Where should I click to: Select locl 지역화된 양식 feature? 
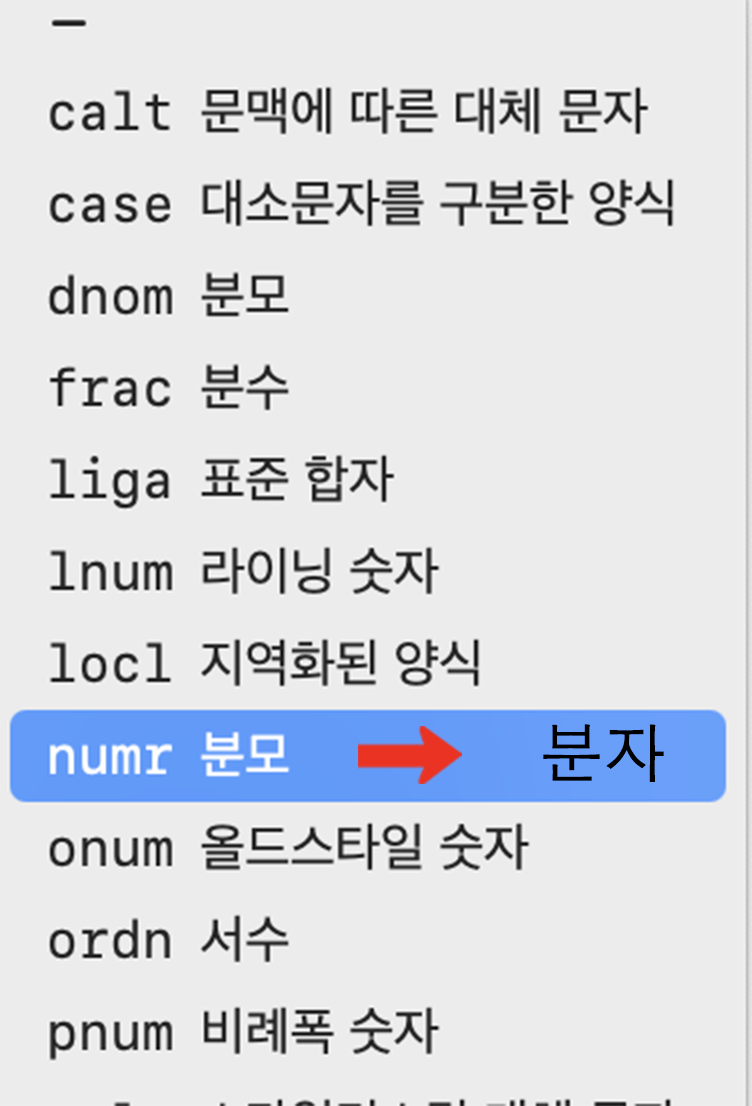[368, 663]
